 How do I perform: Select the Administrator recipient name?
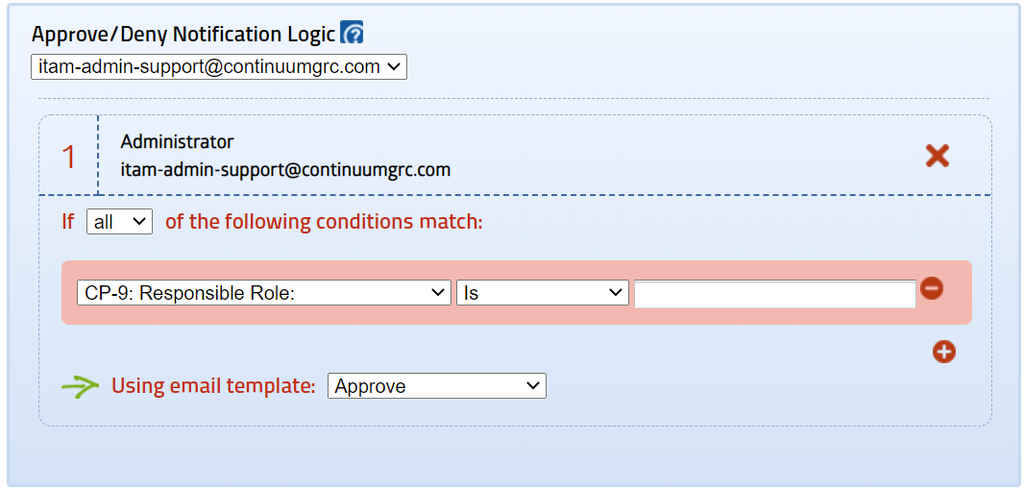pos(177,141)
